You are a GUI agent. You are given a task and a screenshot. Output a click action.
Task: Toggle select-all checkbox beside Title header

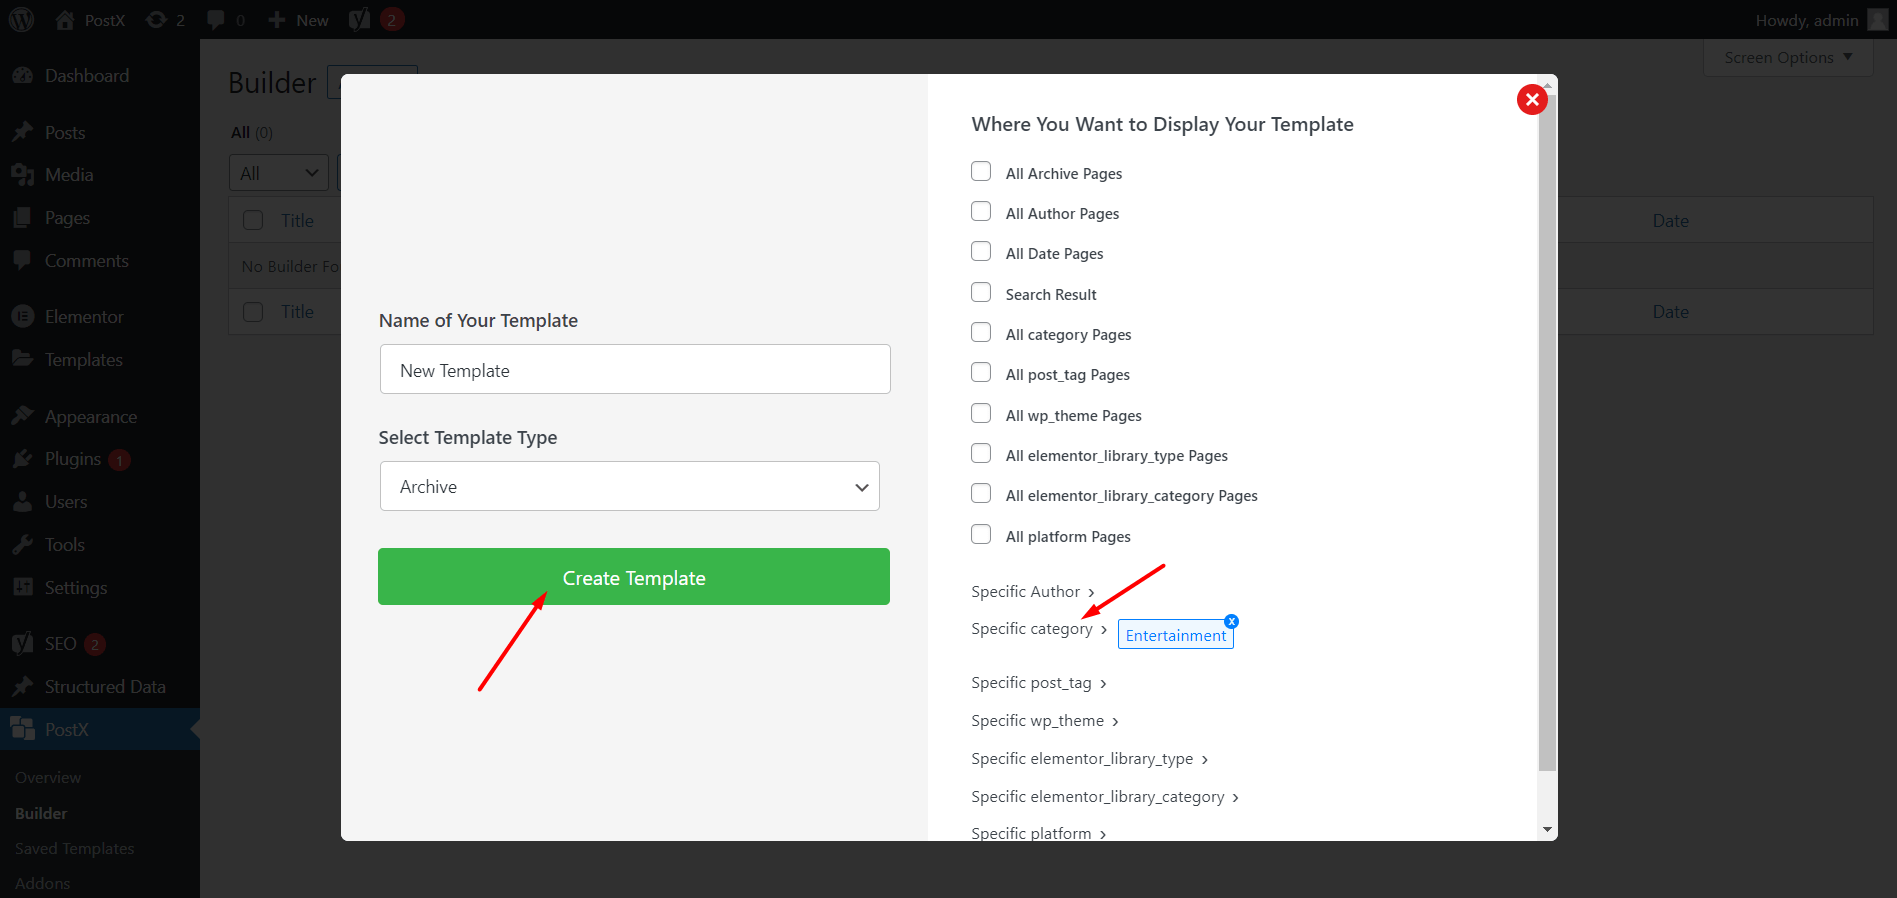[x=253, y=220]
